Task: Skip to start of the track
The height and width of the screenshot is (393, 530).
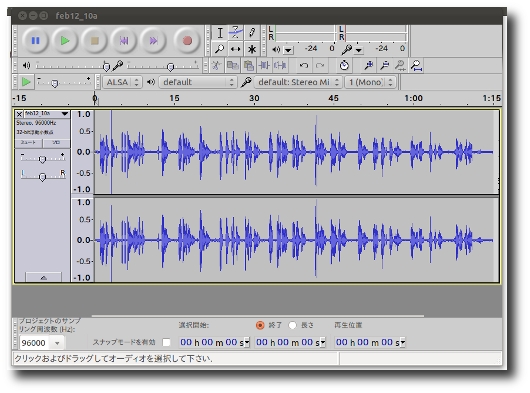Action: click(x=124, y=41)
